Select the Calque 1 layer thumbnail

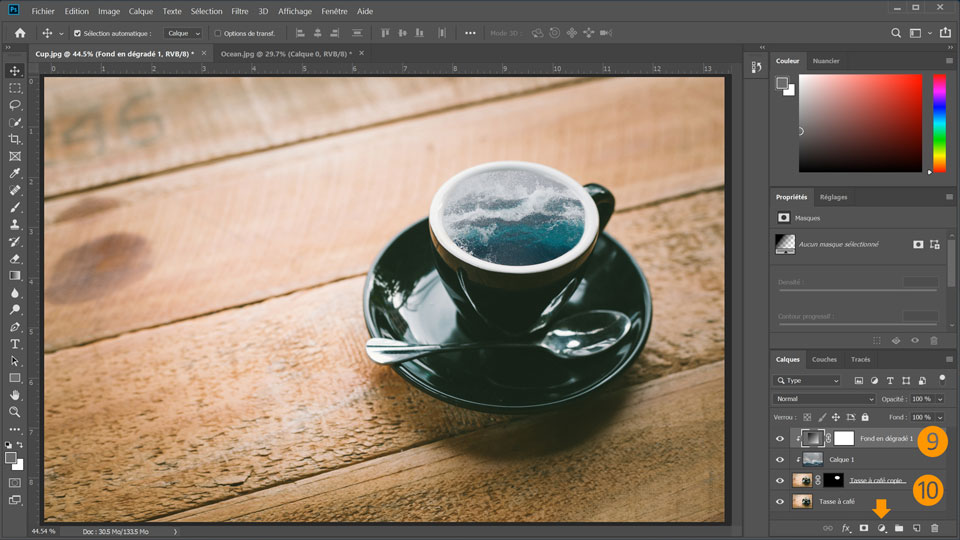point(813,459)
